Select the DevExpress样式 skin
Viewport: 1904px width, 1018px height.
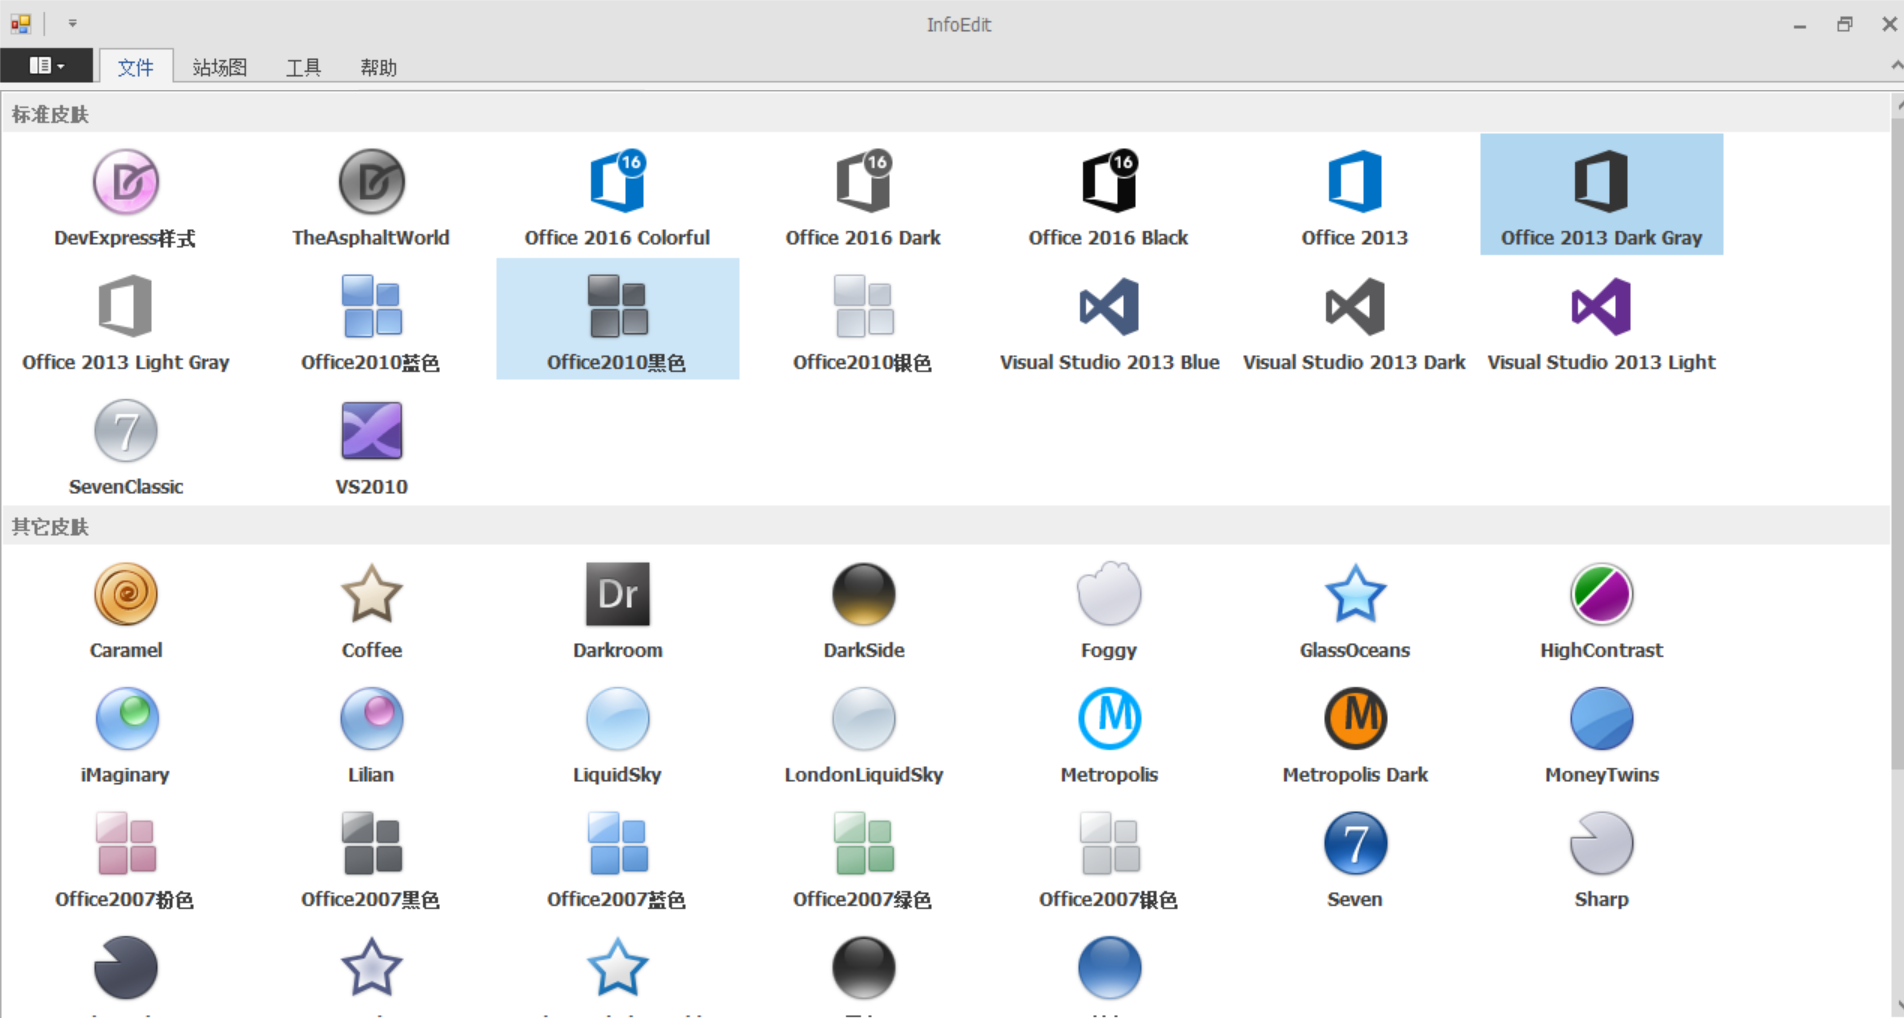pos(125,196)
